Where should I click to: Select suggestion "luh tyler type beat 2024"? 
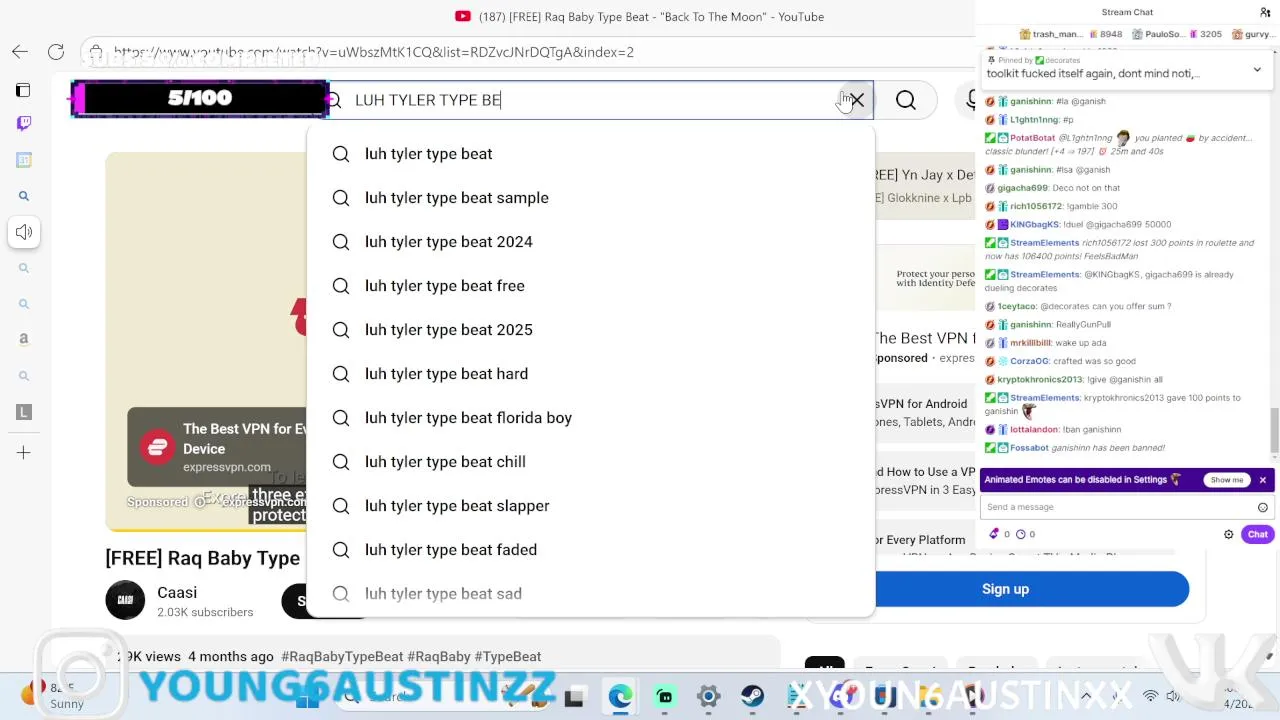[591, 242]
